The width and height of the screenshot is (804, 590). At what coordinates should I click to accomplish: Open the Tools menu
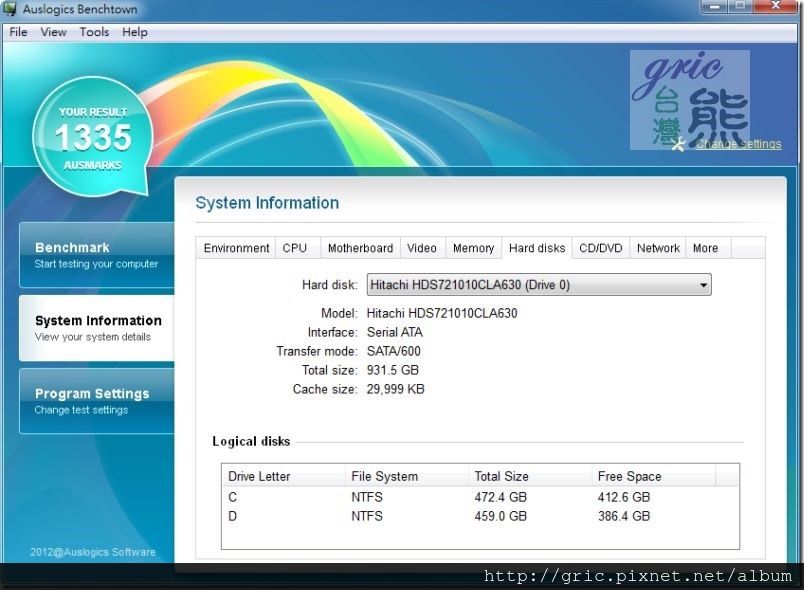pos(94,32)
